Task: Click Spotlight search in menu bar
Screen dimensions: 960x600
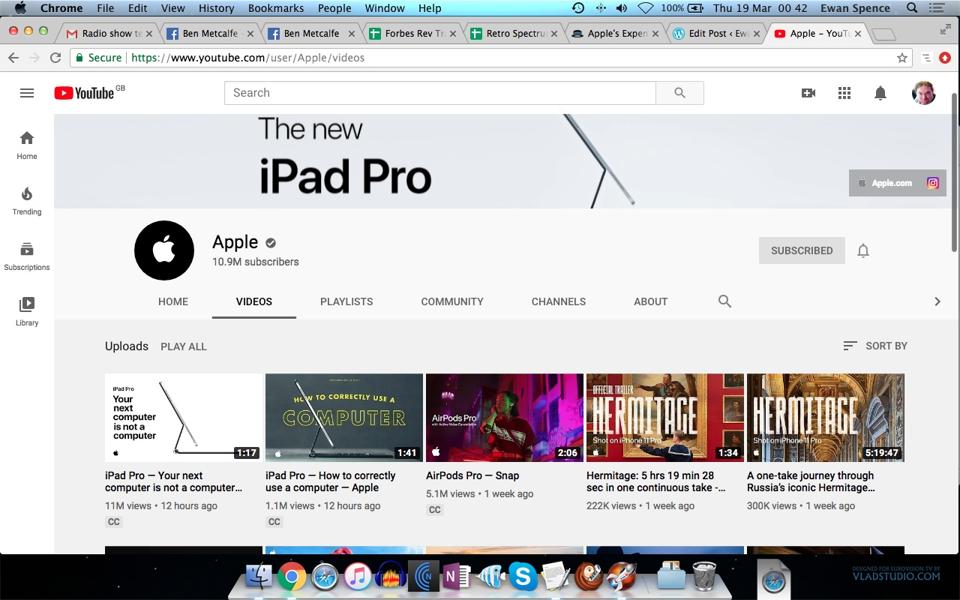Action: [x=912, y=8]
